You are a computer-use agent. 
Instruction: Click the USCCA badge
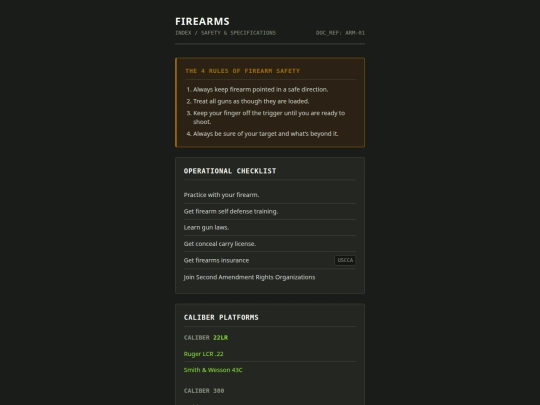coord(345,260)
